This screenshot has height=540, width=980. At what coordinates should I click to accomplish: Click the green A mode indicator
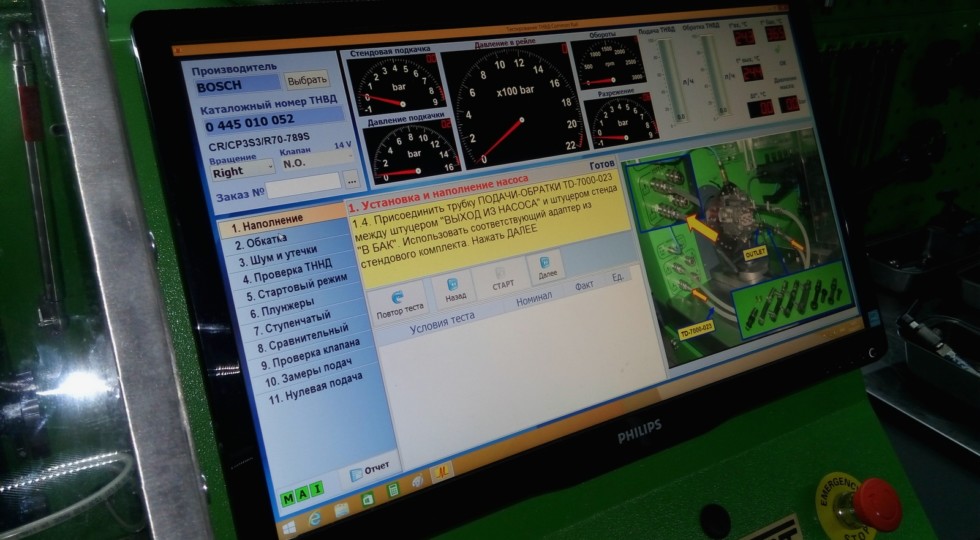tap(302, 494)
